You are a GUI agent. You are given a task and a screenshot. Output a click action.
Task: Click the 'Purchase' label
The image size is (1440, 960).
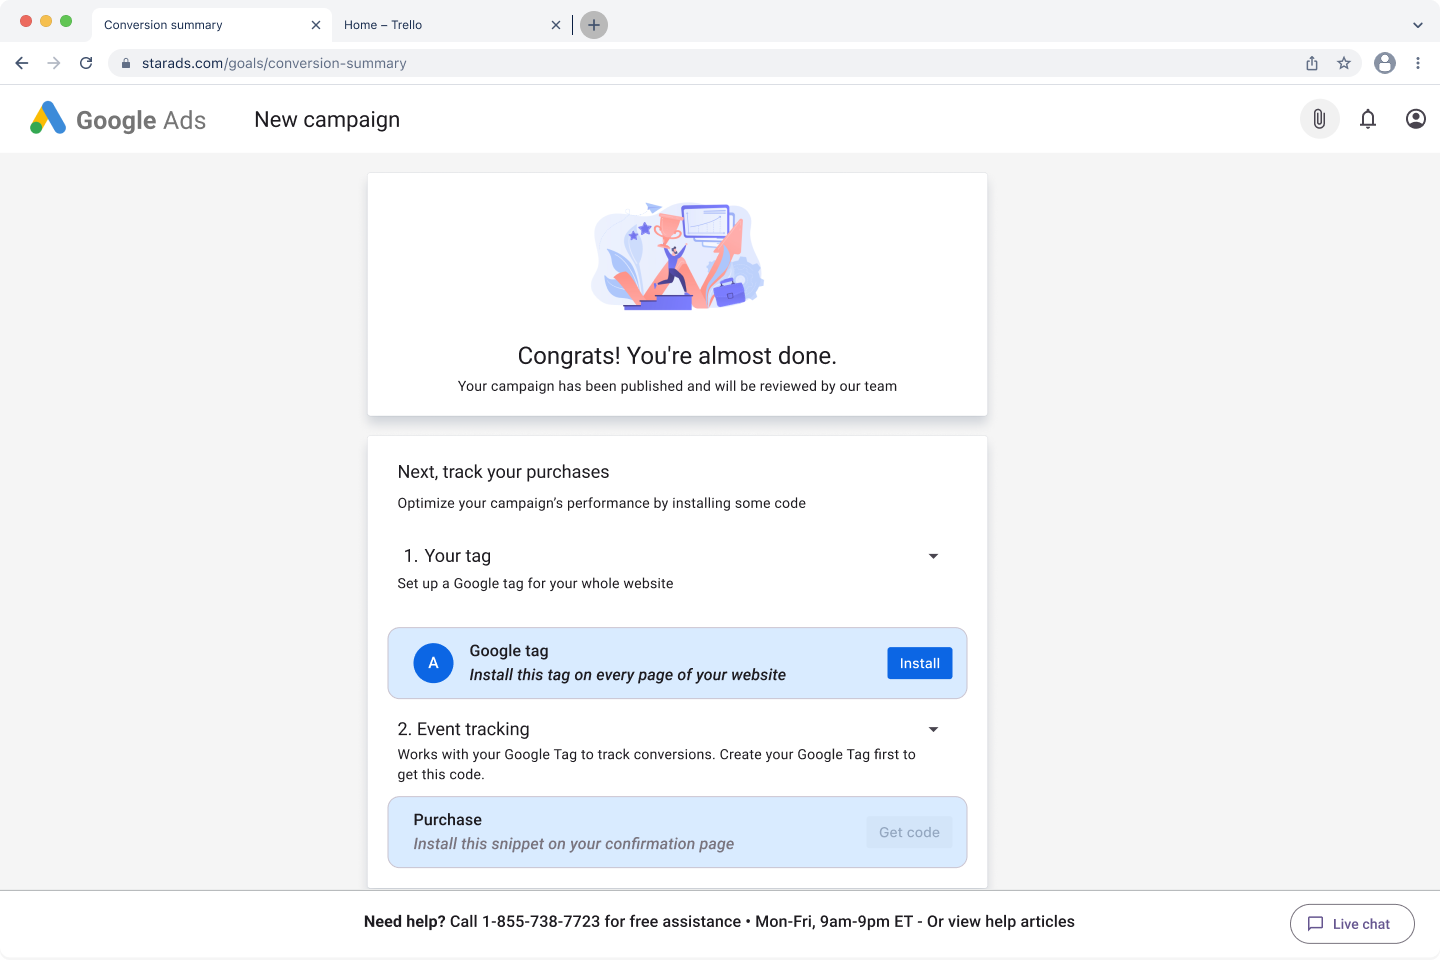click(x=447, y=820)
